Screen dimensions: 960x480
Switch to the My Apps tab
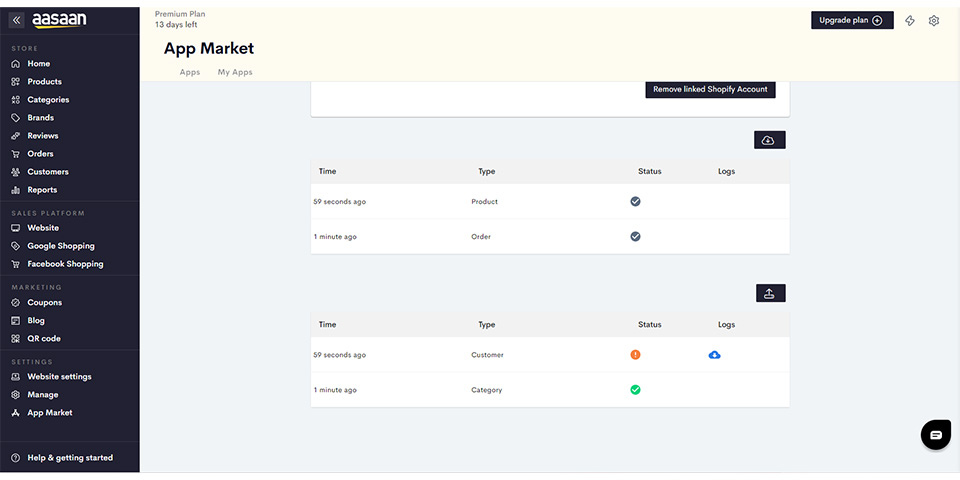point(235,72)
